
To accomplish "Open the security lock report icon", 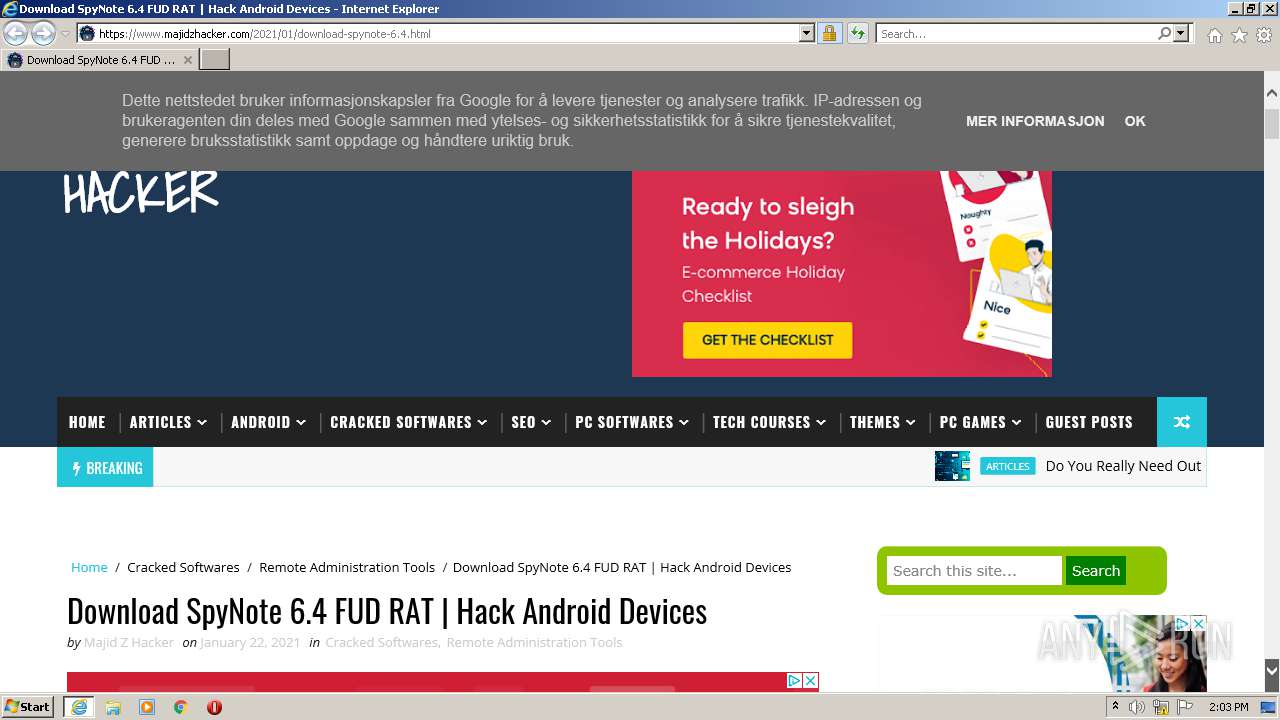I will pyautogui.click(x=829, y=34).
